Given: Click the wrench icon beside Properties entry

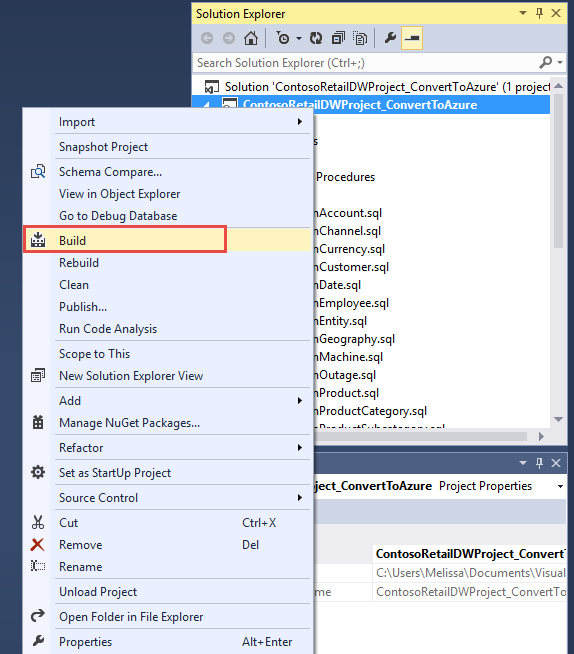Looking at the screenshot, I should [38, 641].
